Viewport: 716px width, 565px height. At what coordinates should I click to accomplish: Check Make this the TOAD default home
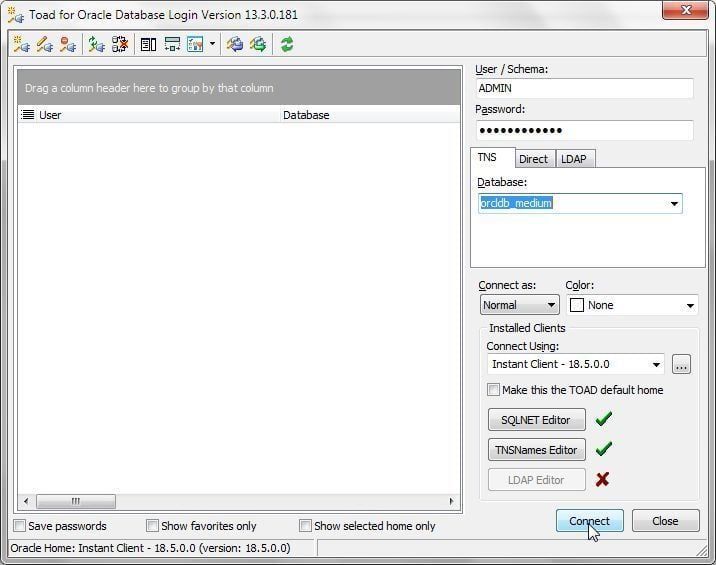[x=494, y=390]
